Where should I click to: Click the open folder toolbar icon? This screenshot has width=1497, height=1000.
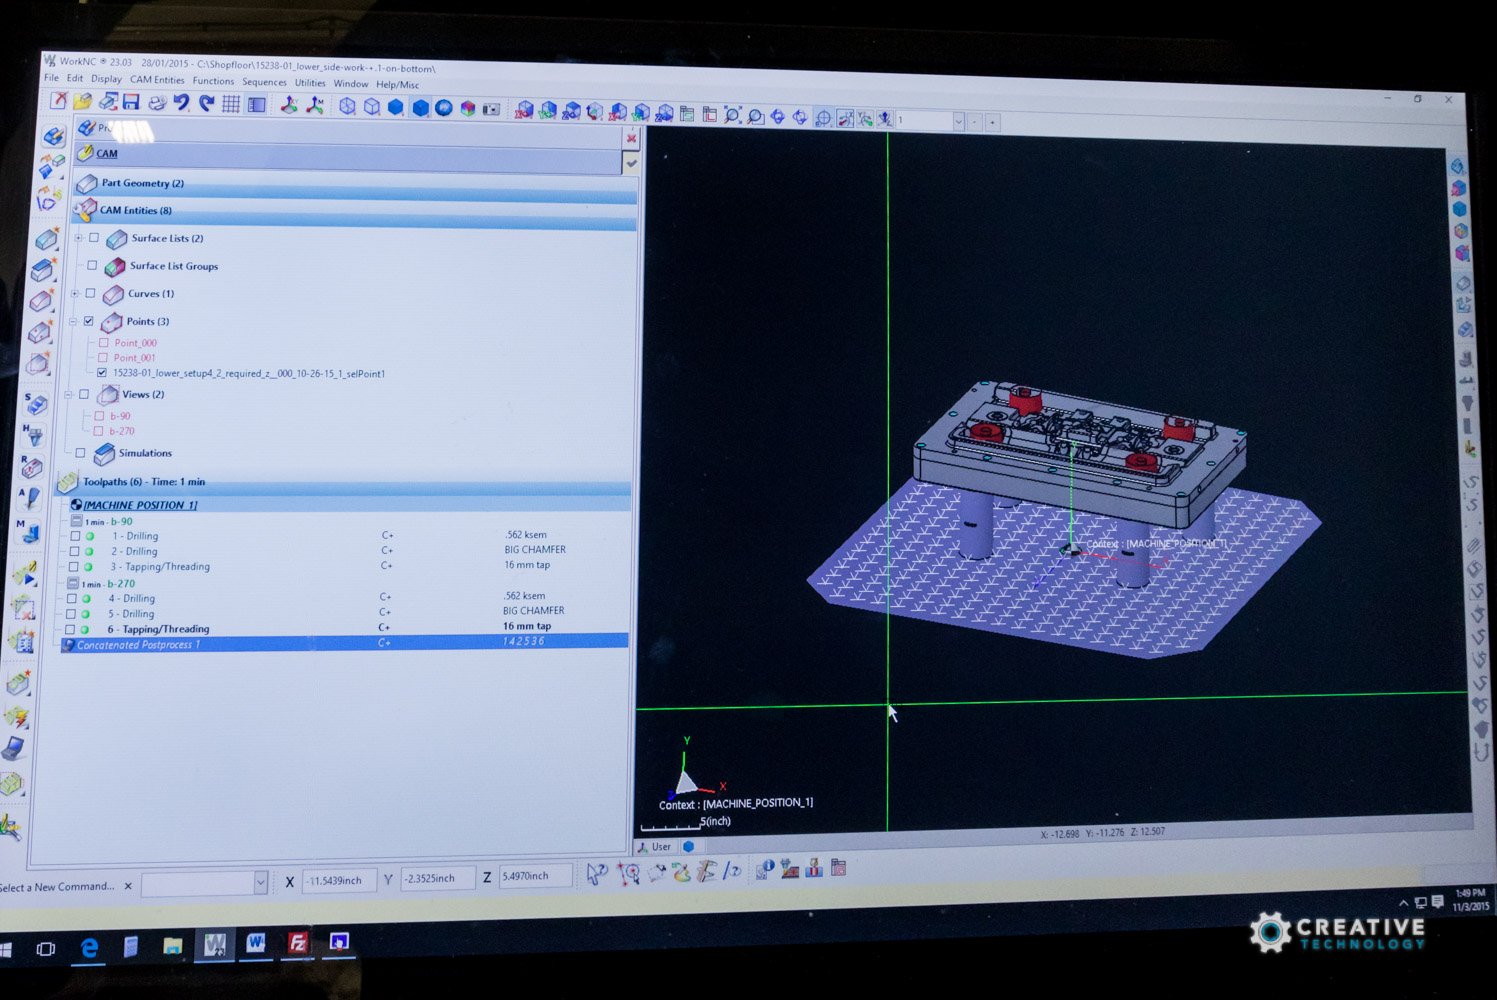tap(82, 101)
